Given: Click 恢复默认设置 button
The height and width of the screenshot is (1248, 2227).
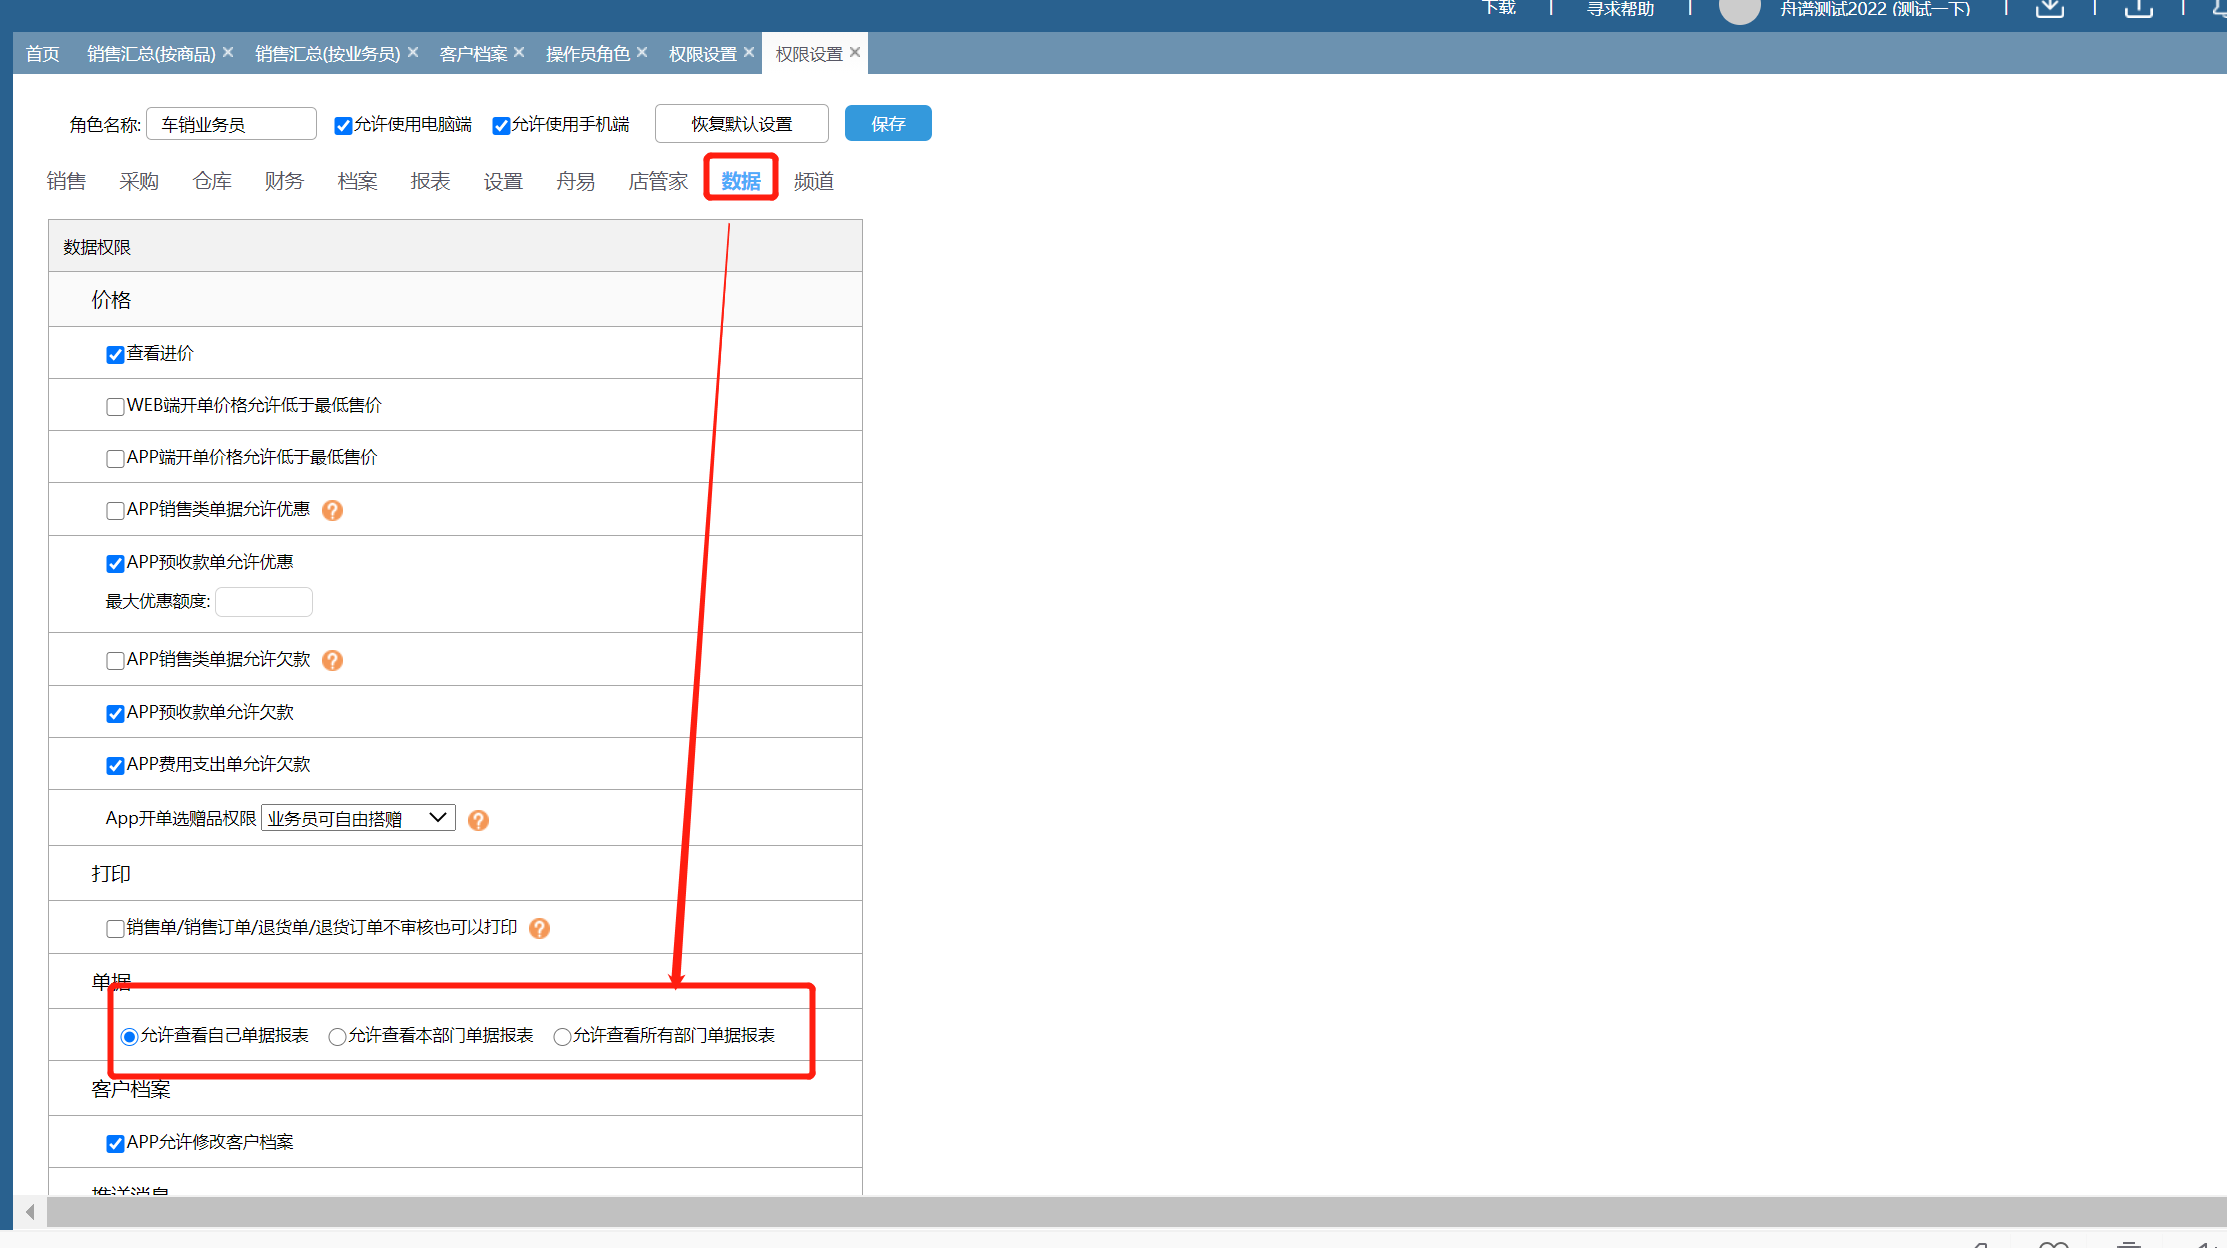Looking at the screenshot, I should click(742, 123).
